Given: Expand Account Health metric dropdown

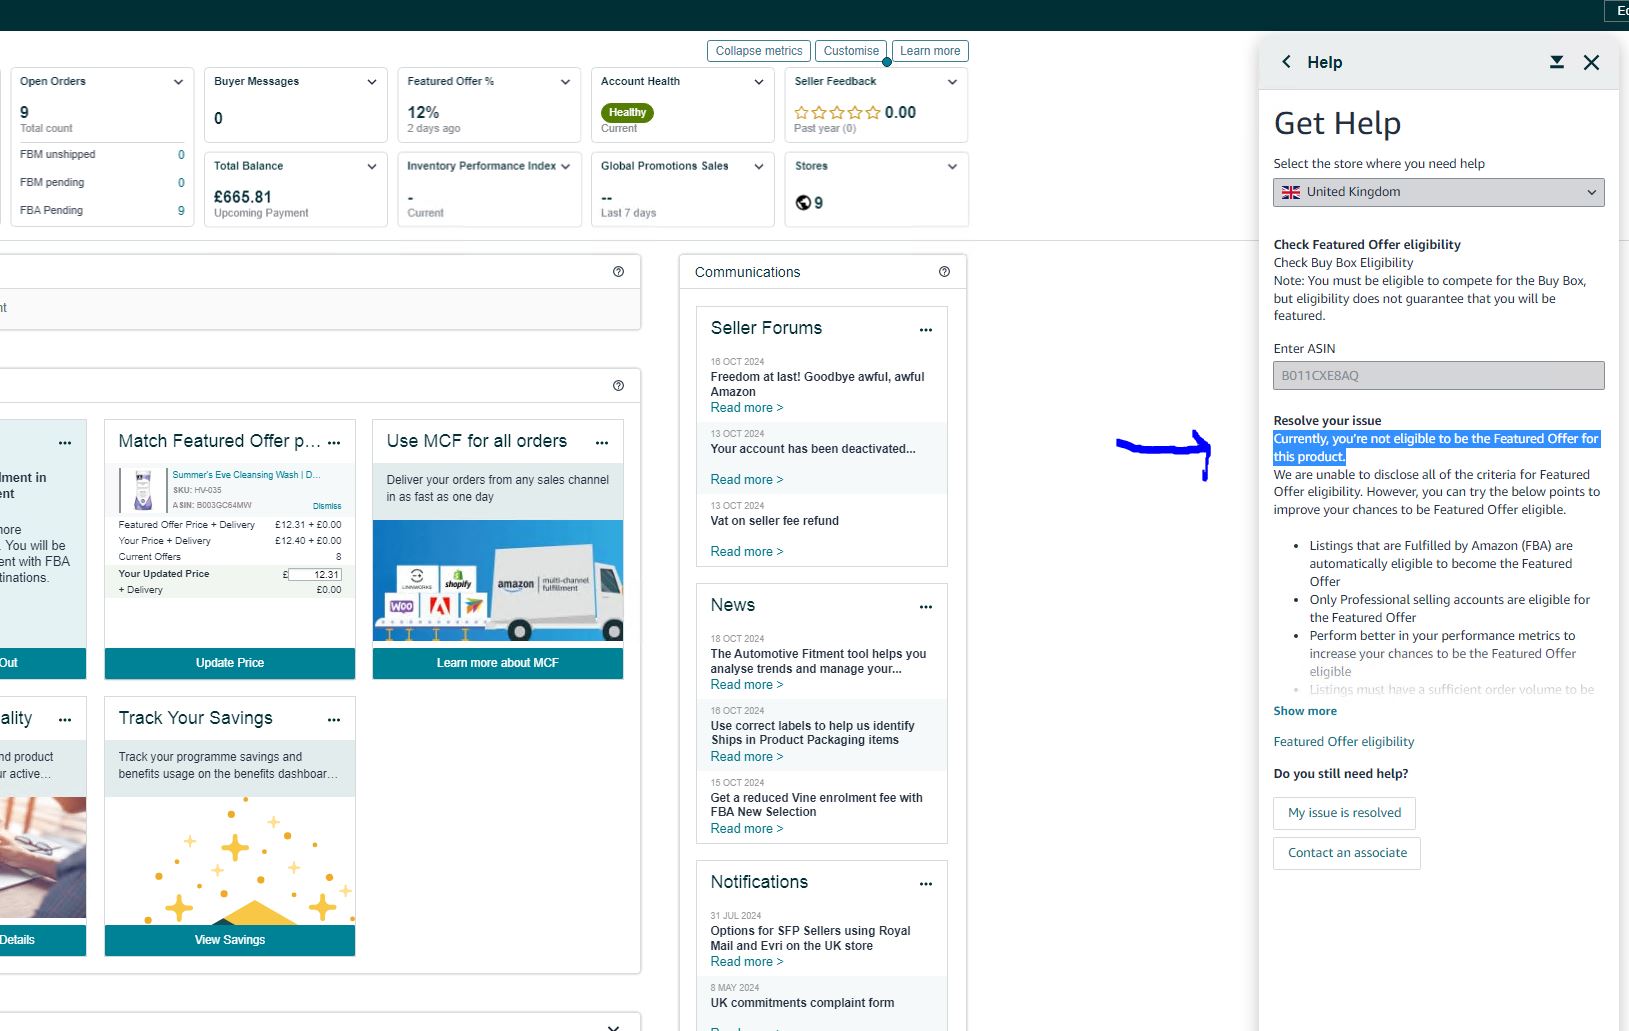Looking at the screenshot, I should tap(759, 82).
